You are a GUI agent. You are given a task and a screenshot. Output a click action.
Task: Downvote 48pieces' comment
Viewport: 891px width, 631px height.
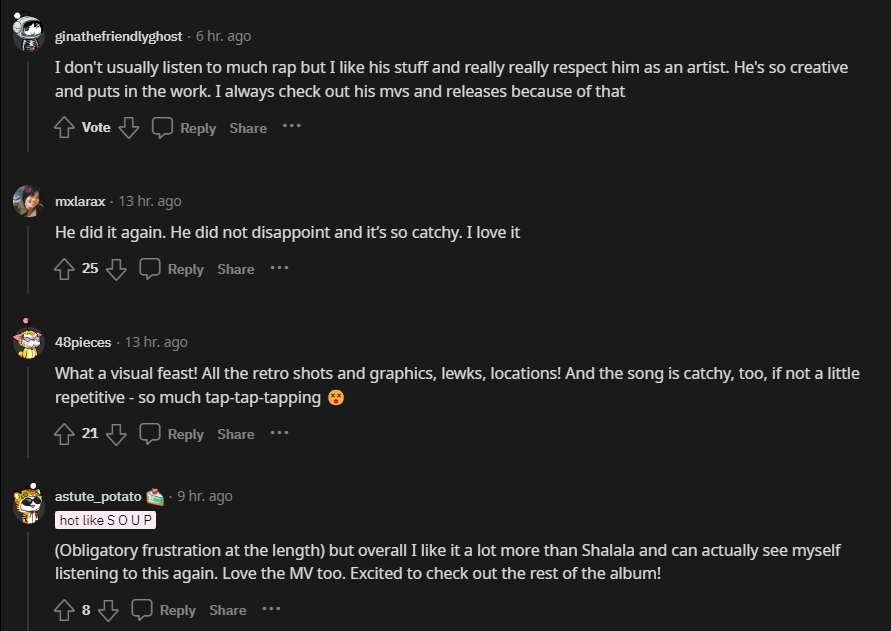[116, 434]
